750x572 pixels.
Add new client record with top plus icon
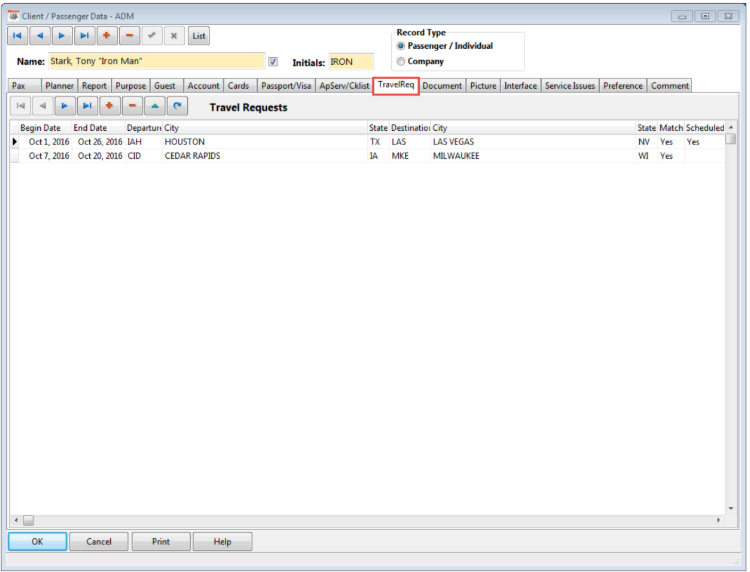107,36
